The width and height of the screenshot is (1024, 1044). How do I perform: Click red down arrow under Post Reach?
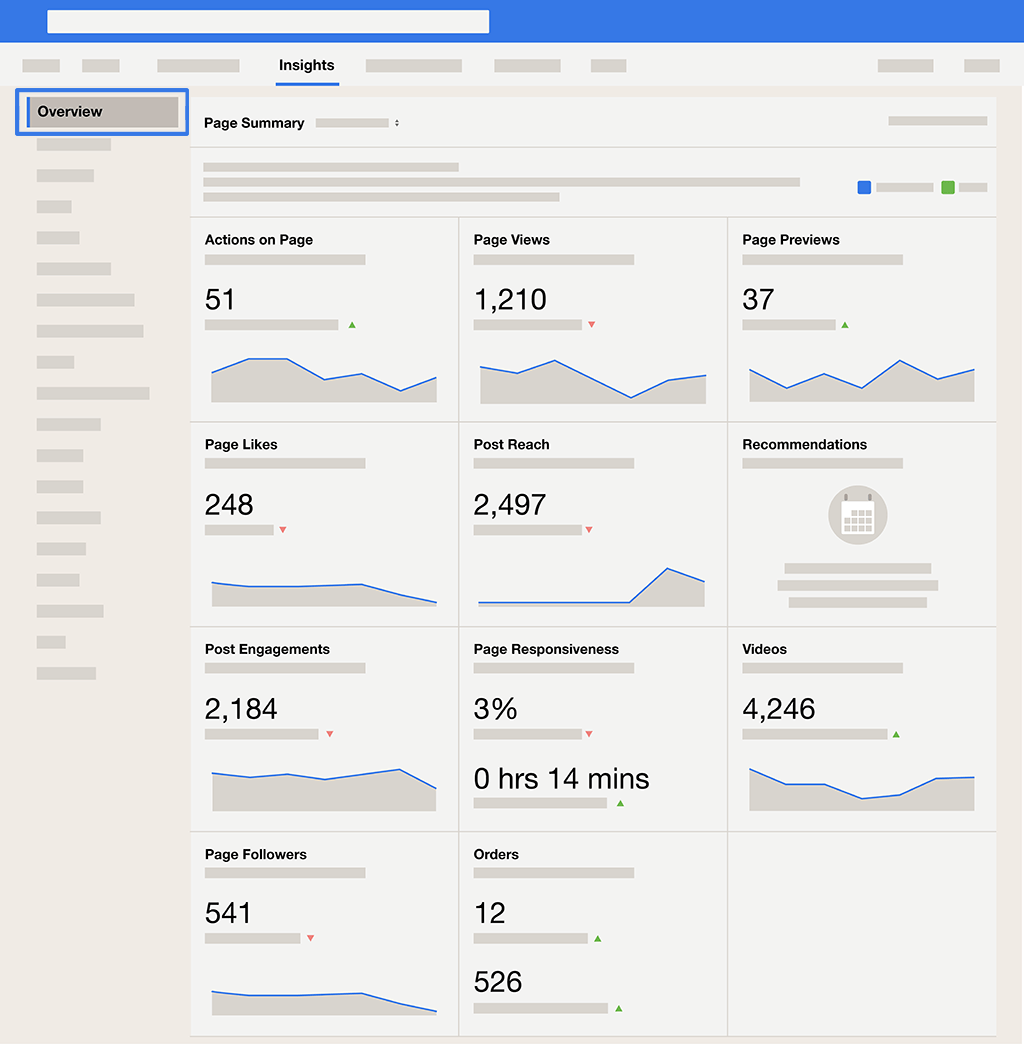pos(589,529)
